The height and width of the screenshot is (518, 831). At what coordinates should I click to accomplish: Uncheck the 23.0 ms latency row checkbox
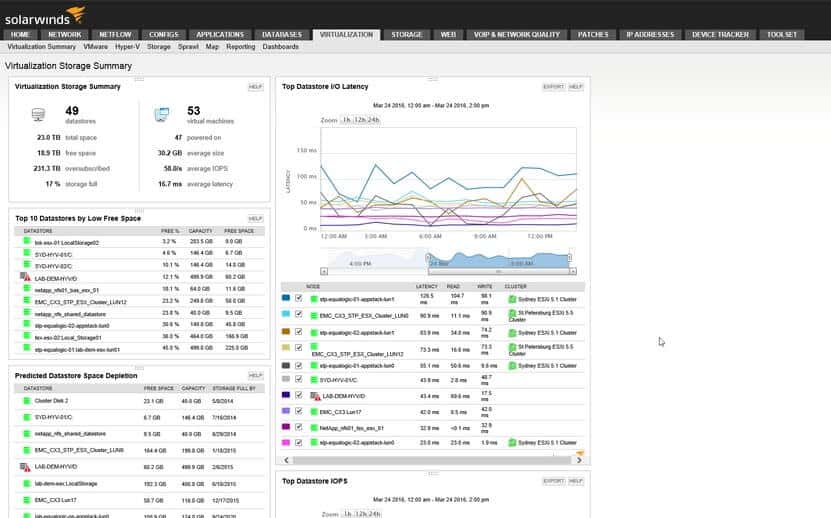(299, 442)
